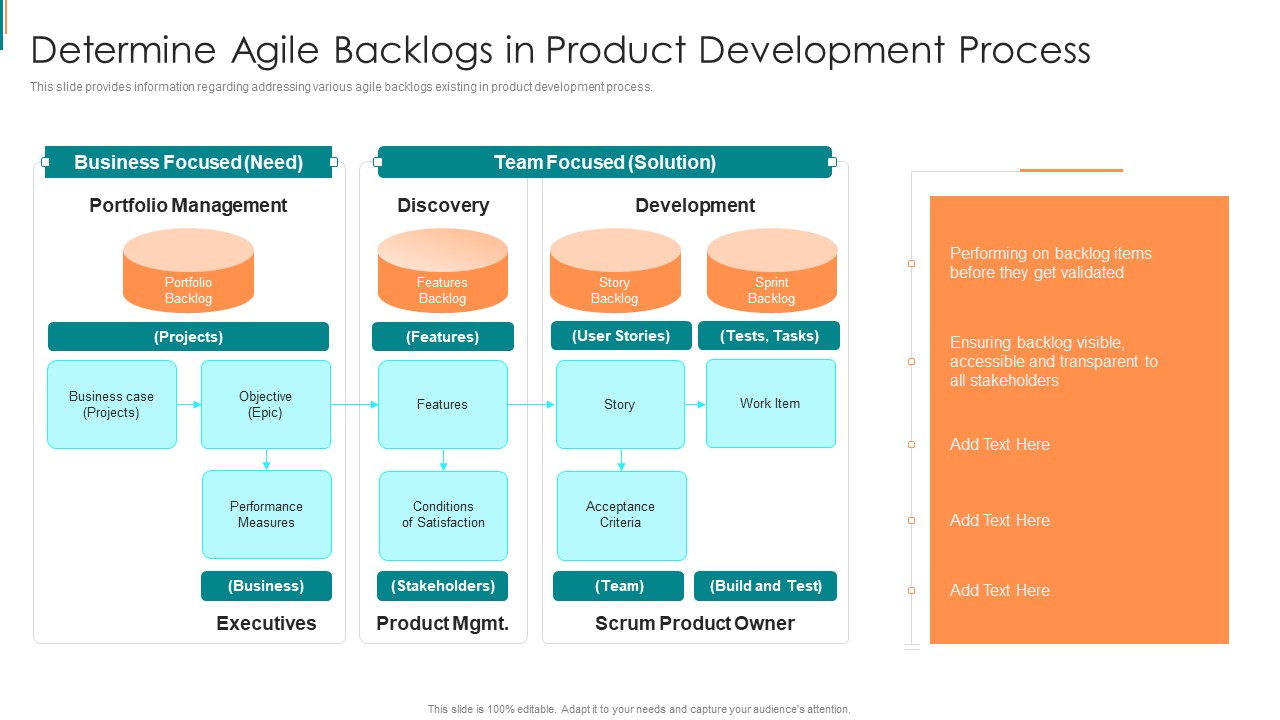Viewport: 1280px width, 720px height.
Task: Select the Business case (Projects) box
Action: coord(112,404)
